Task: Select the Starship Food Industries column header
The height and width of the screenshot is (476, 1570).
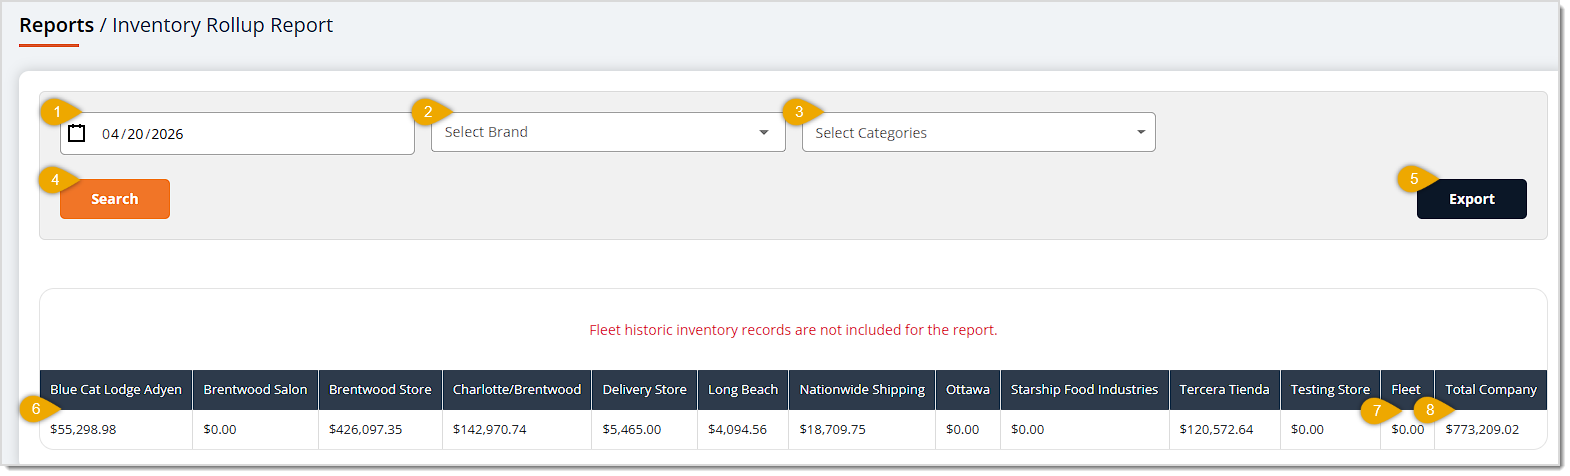Action: [1084, 390]
